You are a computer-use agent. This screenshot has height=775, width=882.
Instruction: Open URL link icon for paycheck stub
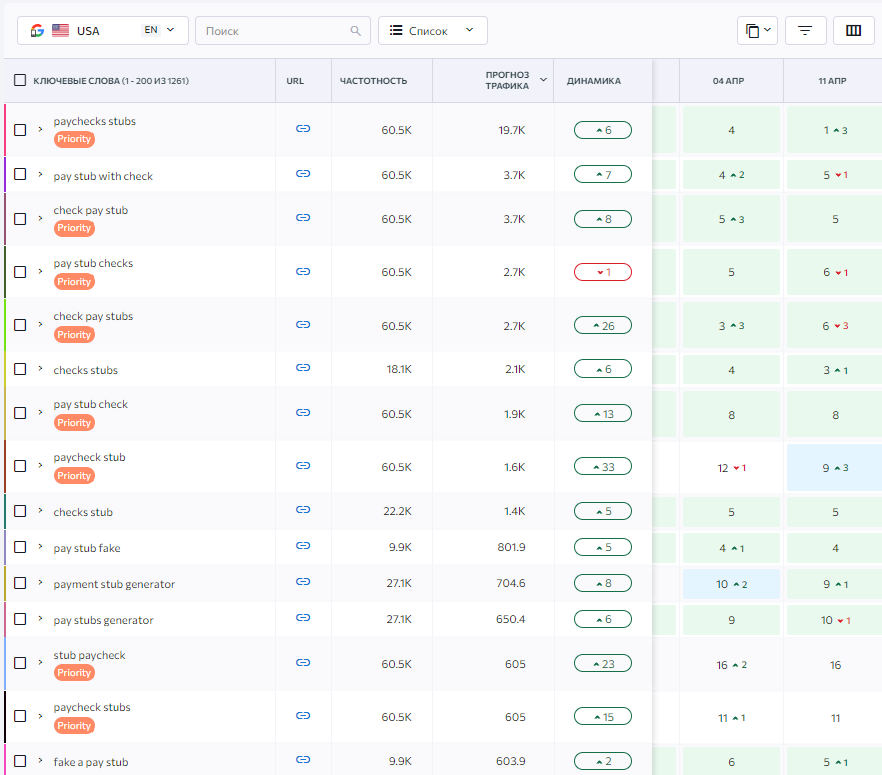[303, 466]
